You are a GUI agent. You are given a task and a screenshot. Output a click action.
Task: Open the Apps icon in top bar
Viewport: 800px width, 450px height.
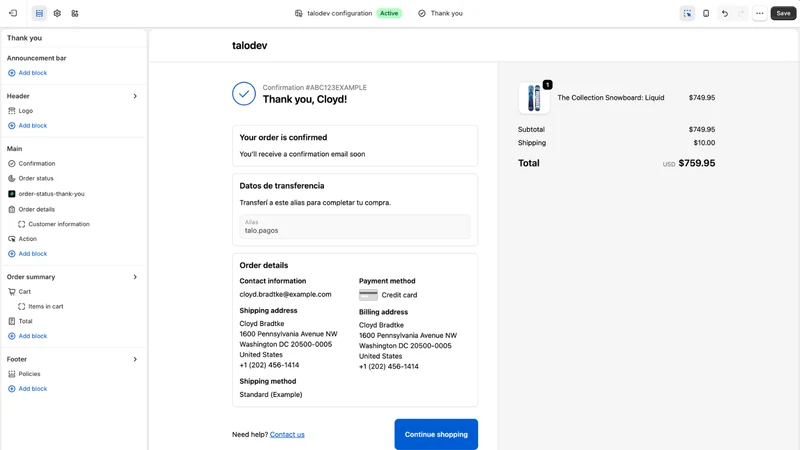(75, 13)
